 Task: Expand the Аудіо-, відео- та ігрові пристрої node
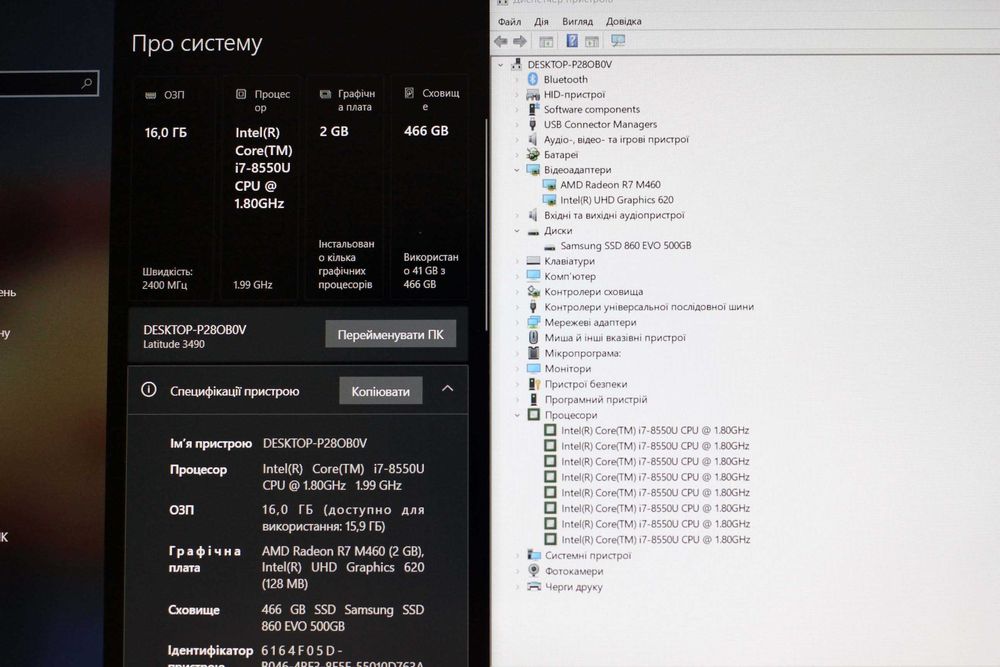tap(517, 140)
